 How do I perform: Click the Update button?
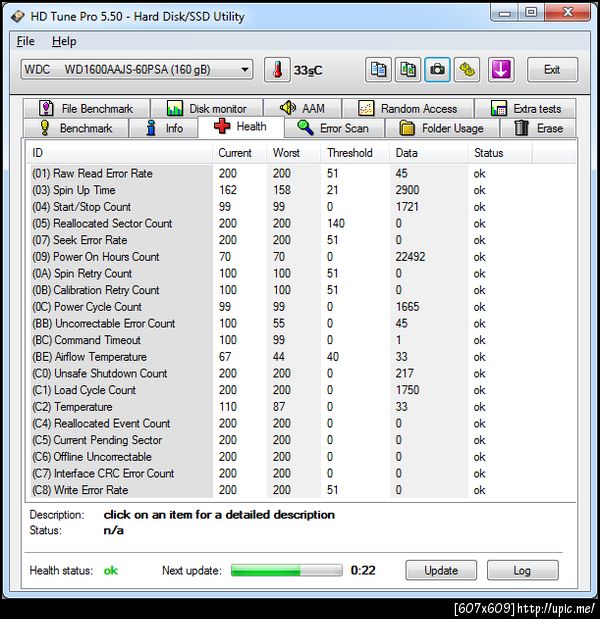click(x=441, y=570)
